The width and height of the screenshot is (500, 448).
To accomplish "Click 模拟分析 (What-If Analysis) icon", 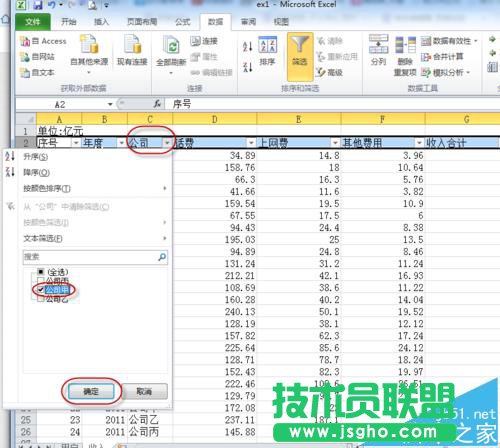I will pos(426,72).
